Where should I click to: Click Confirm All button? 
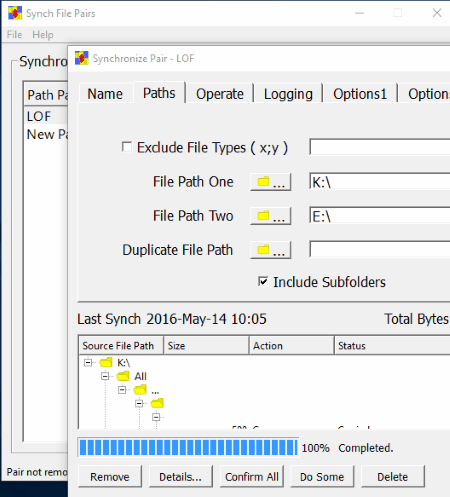point(252,477)
